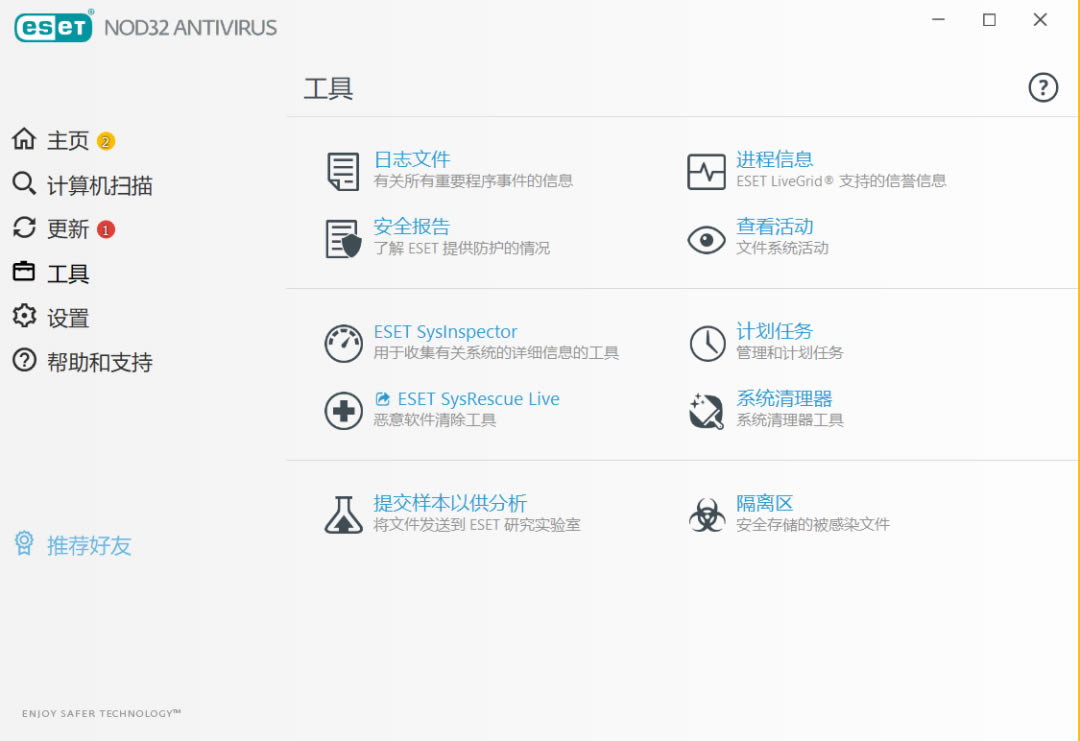
Task: Click the system cleaner broom icon
Action: click(x=706, y=410)
